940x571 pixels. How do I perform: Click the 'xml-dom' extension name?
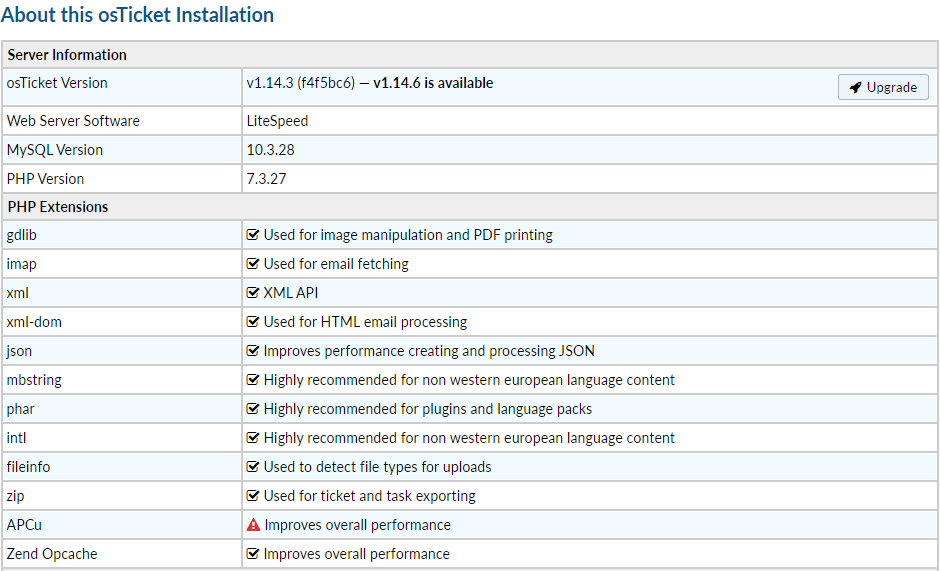(34, 322)
